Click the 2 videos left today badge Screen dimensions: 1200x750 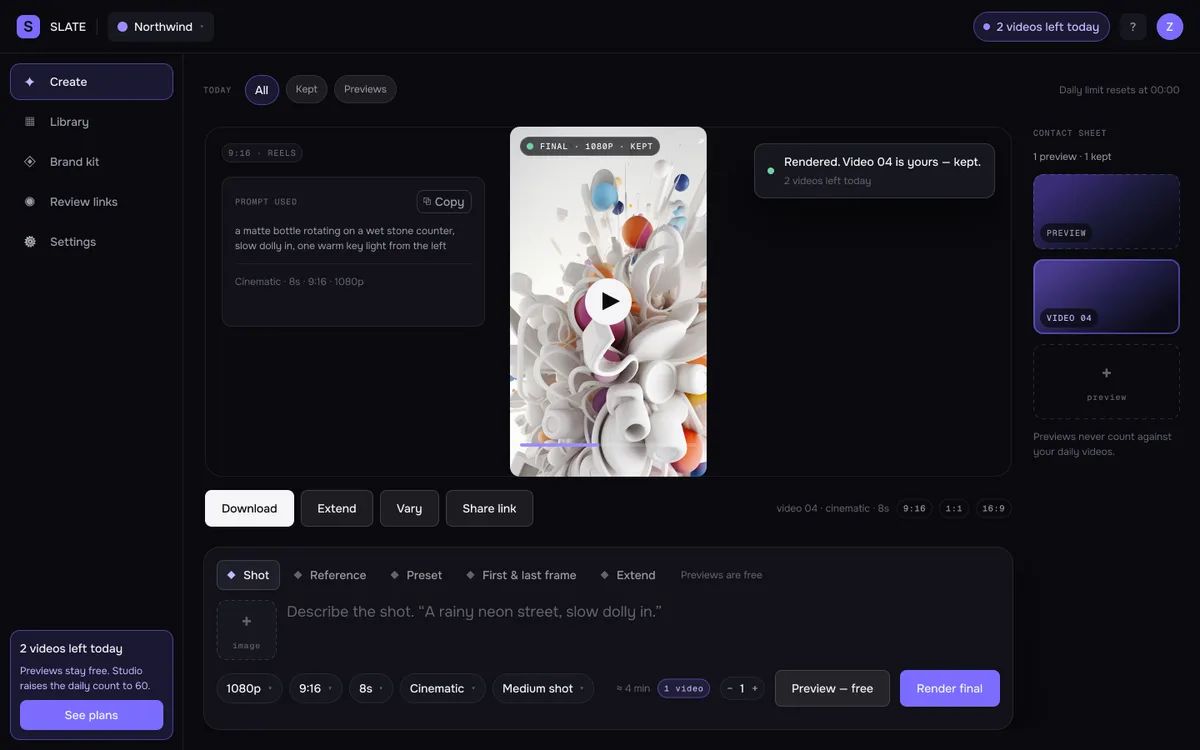[1041, 27]
